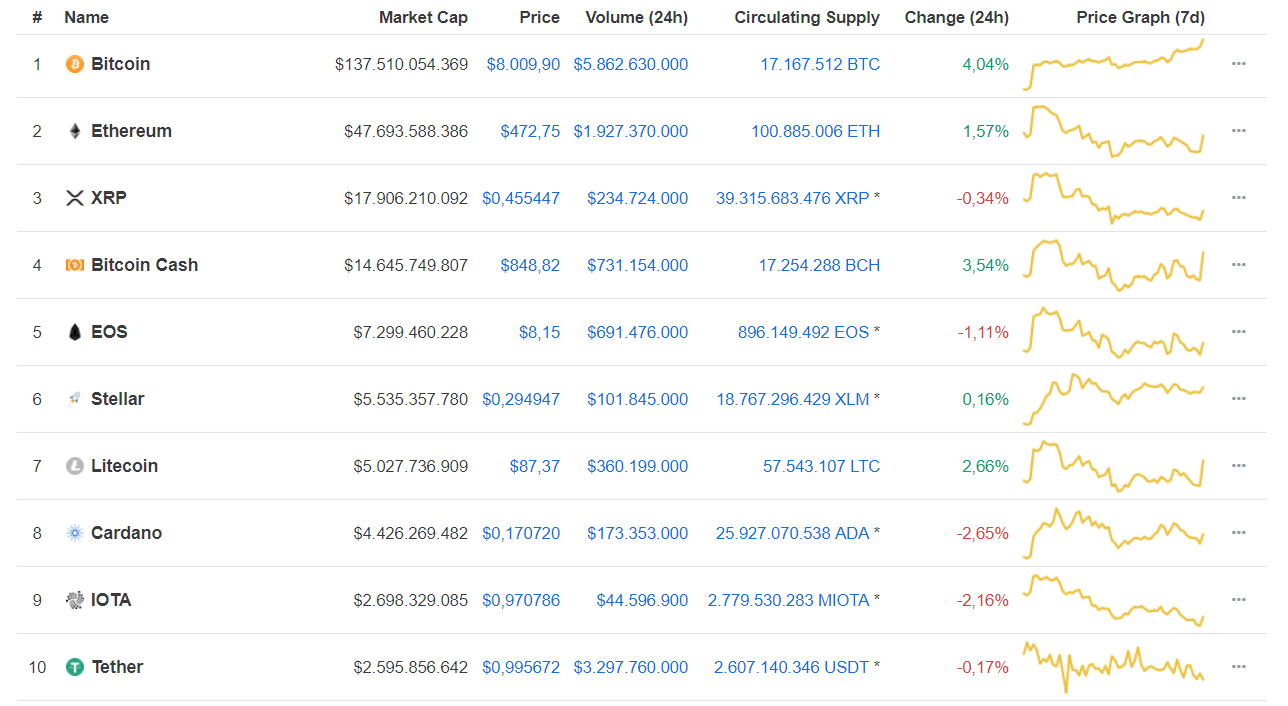The height and width of the screenshot is (706, 1288).
Task: Click the 17.167.512 BTC supply link
Action: tap(820, 63)
